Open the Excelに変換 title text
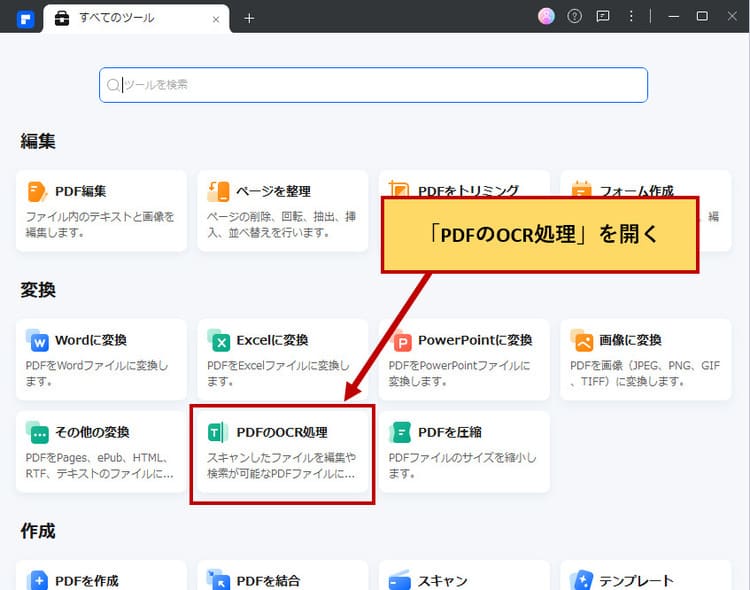This screenshot has height=590, width=750. tap(272, 340)
